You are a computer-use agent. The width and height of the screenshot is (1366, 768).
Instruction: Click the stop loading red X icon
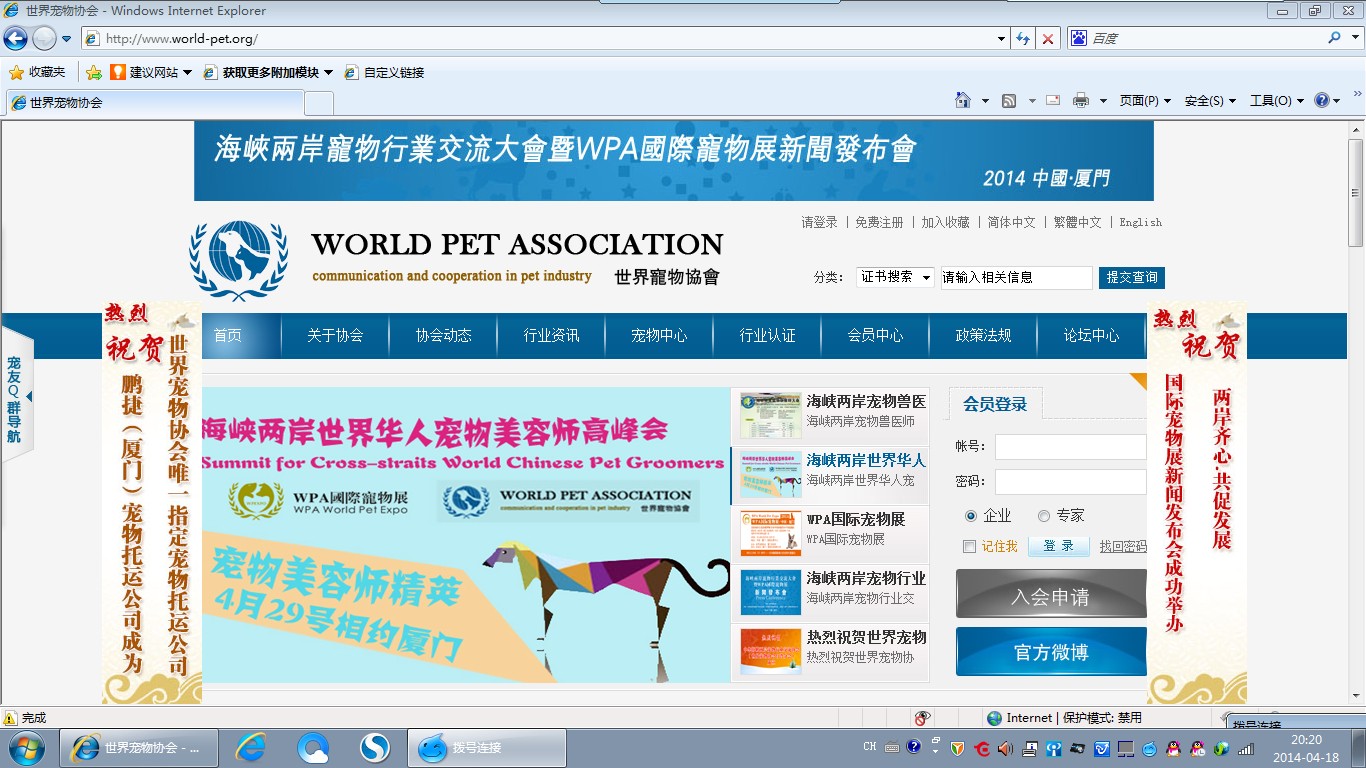1047,39
